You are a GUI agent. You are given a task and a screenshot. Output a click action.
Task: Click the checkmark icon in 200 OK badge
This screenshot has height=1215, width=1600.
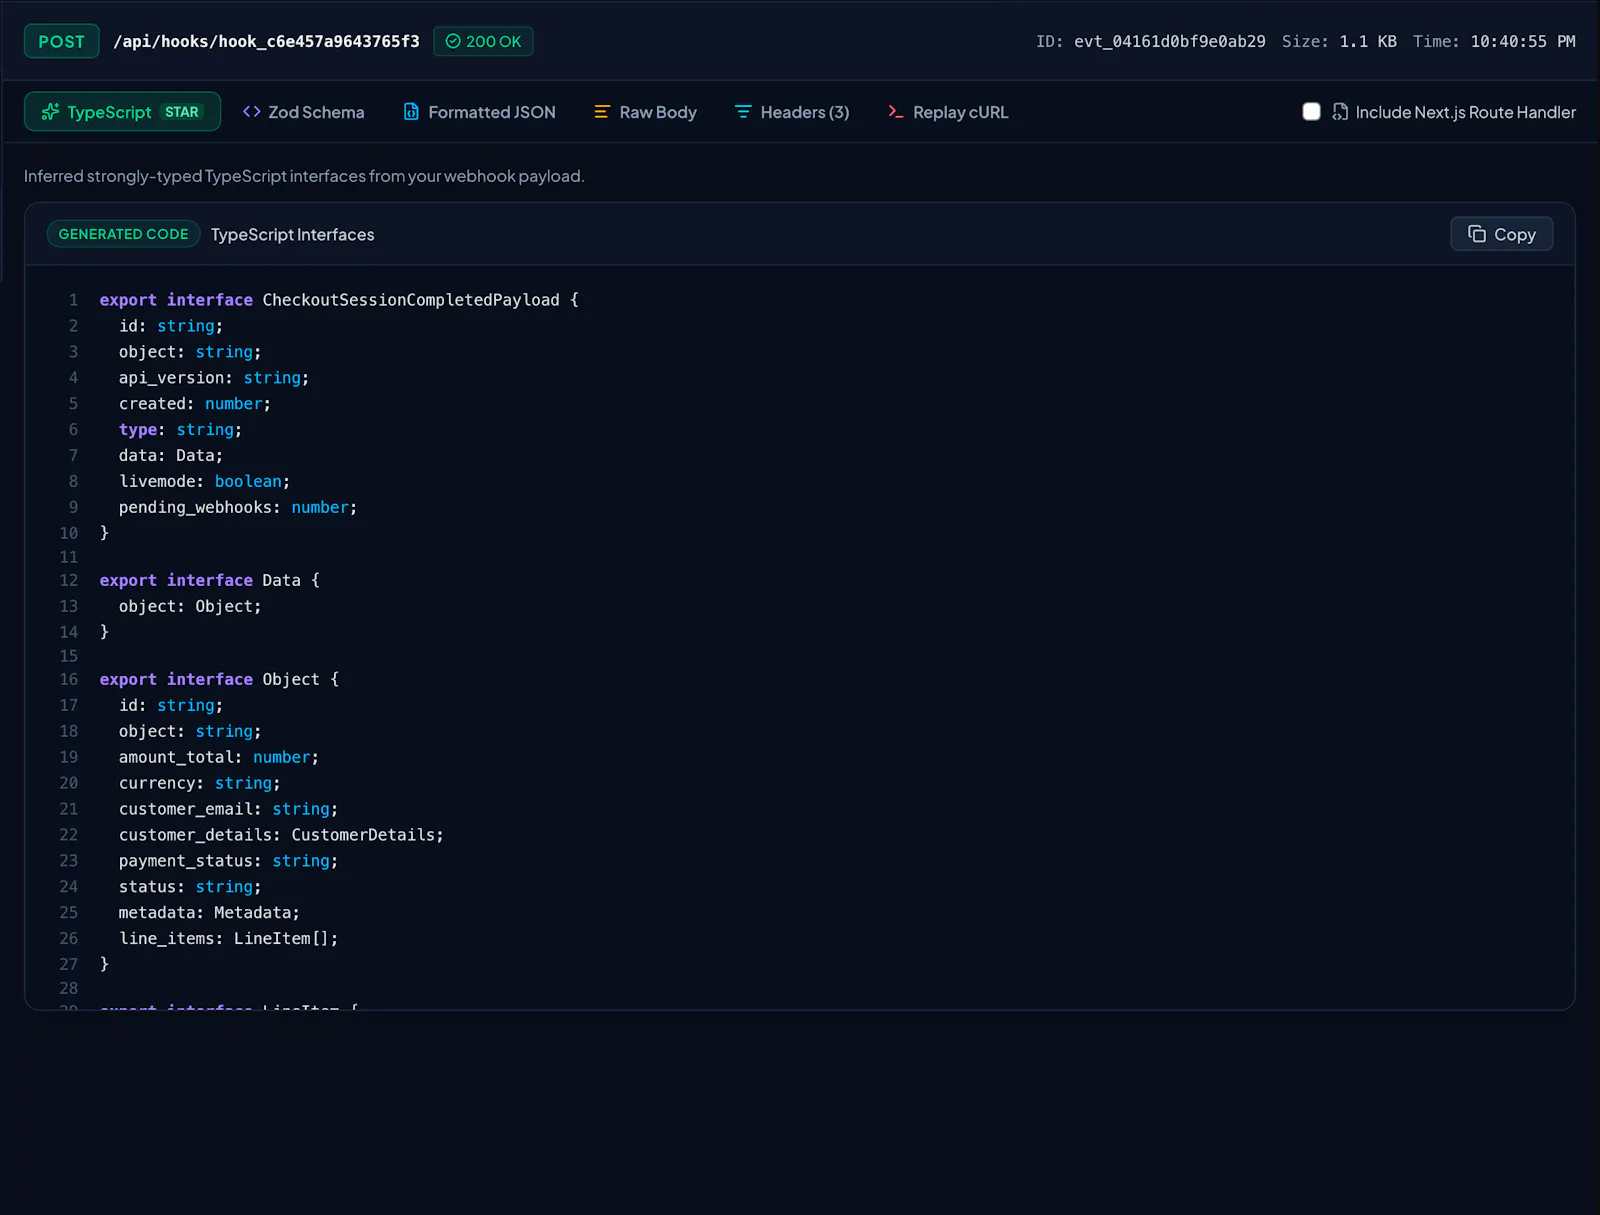pyautogui.click(x=453, y=41)
